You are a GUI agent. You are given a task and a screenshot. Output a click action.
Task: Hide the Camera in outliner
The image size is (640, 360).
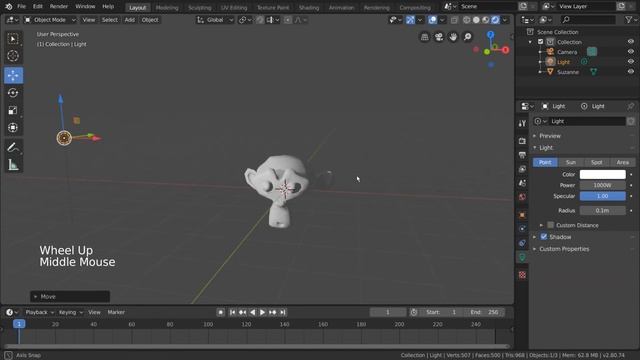[x=631, y=52]
